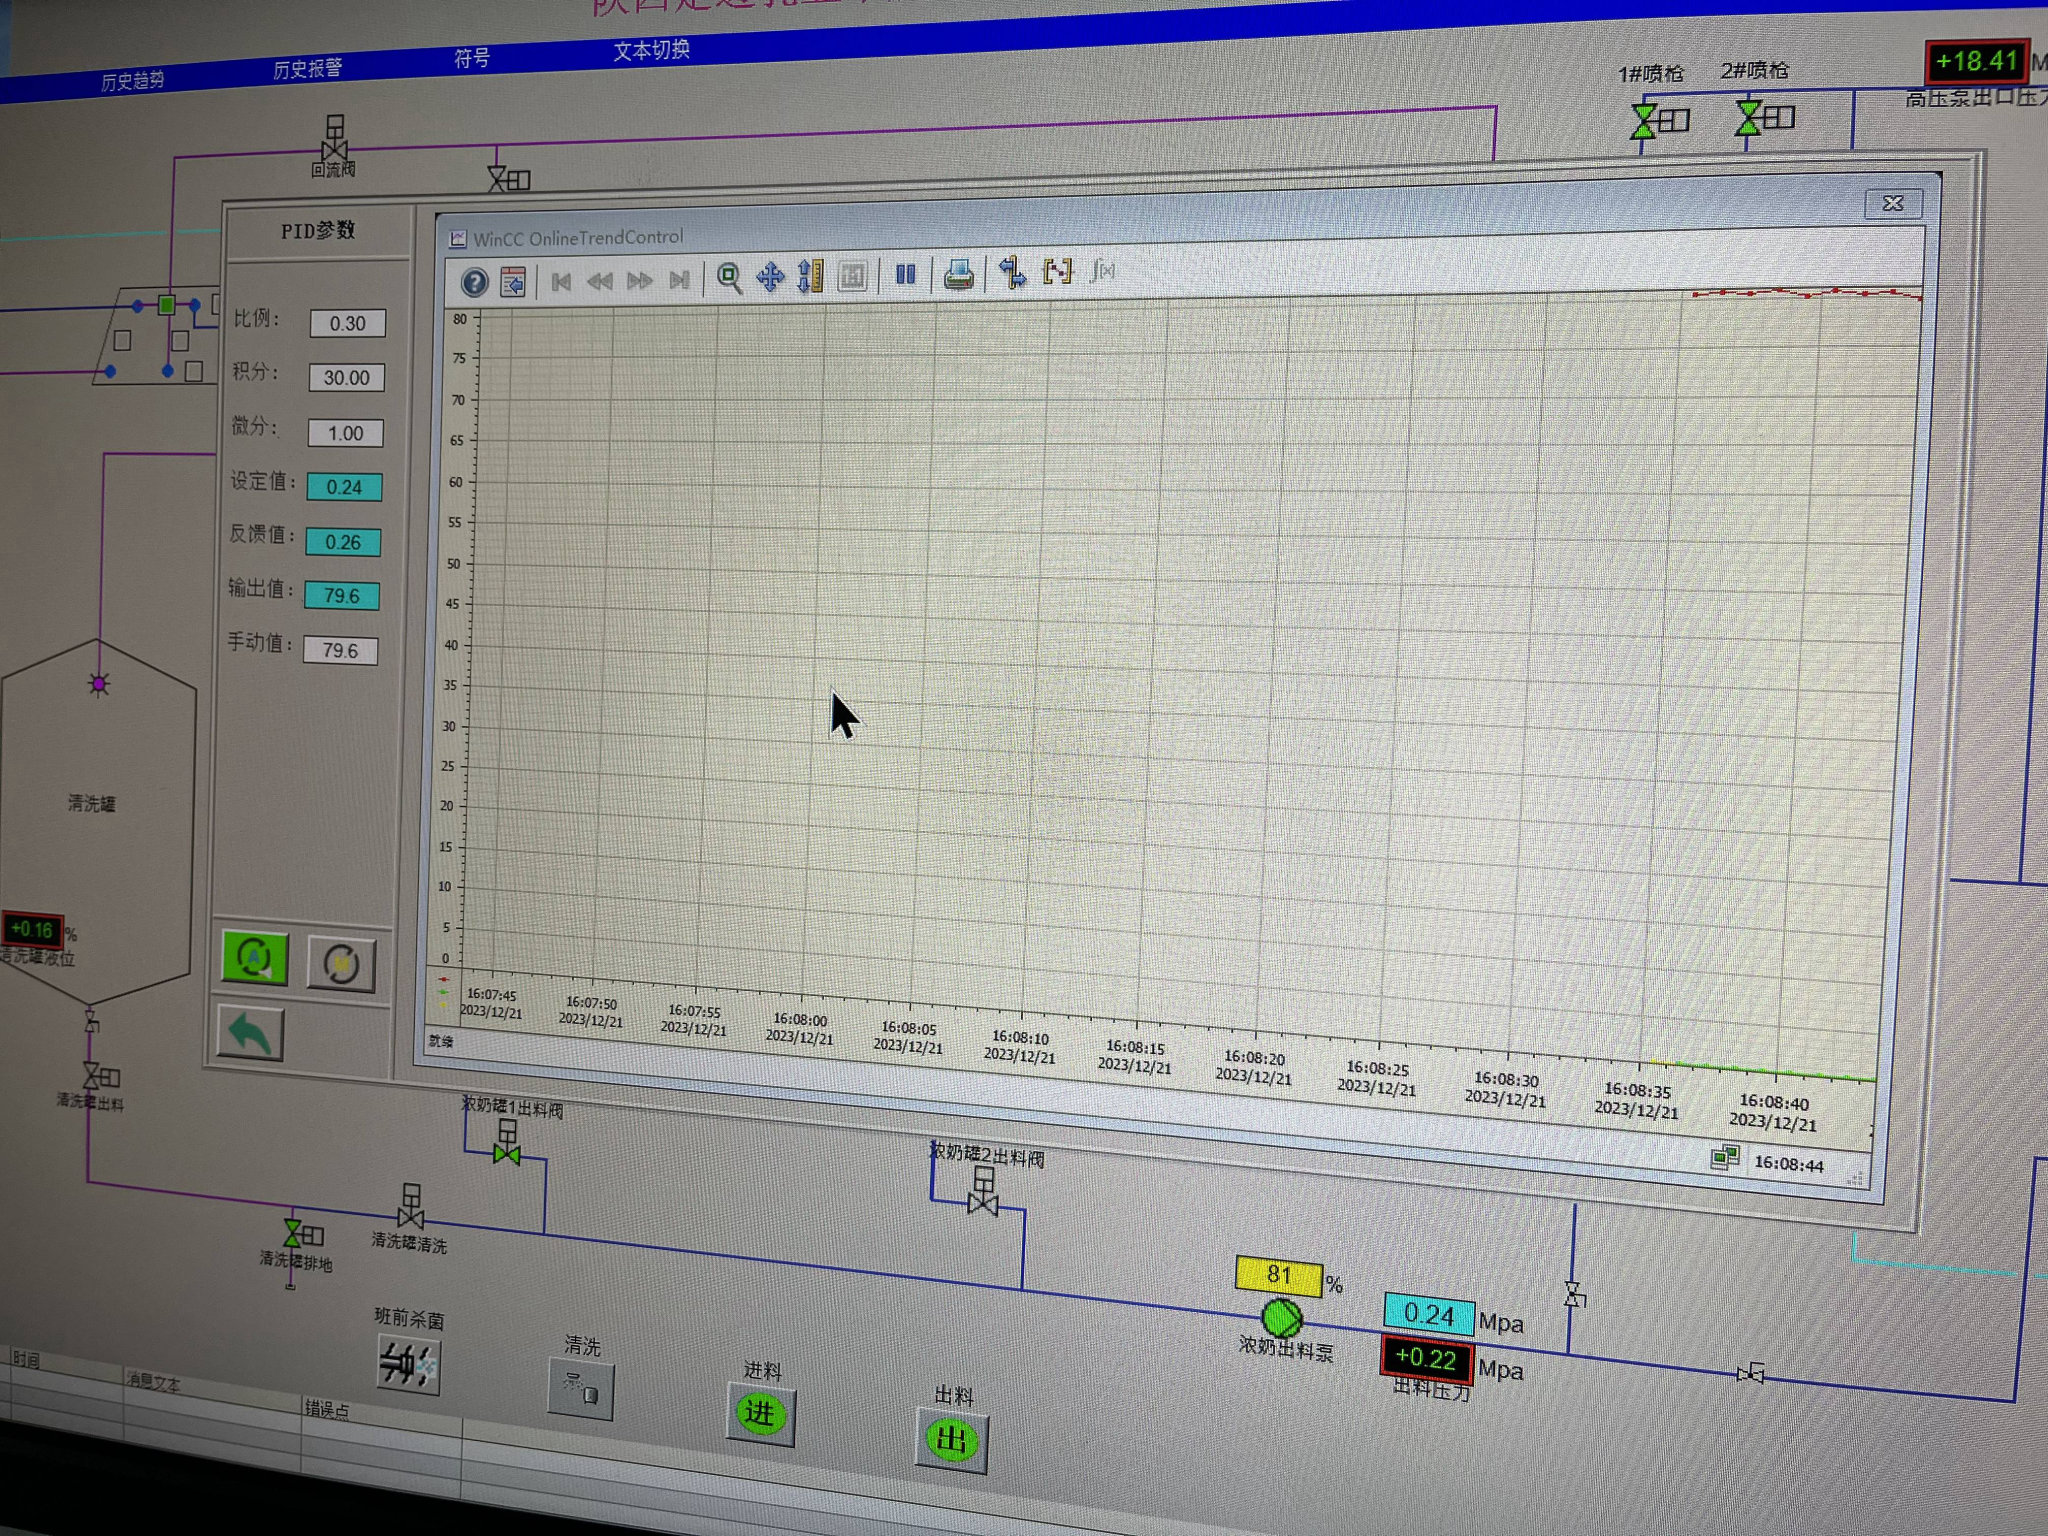Select the 文本切换 menu item

651,50
